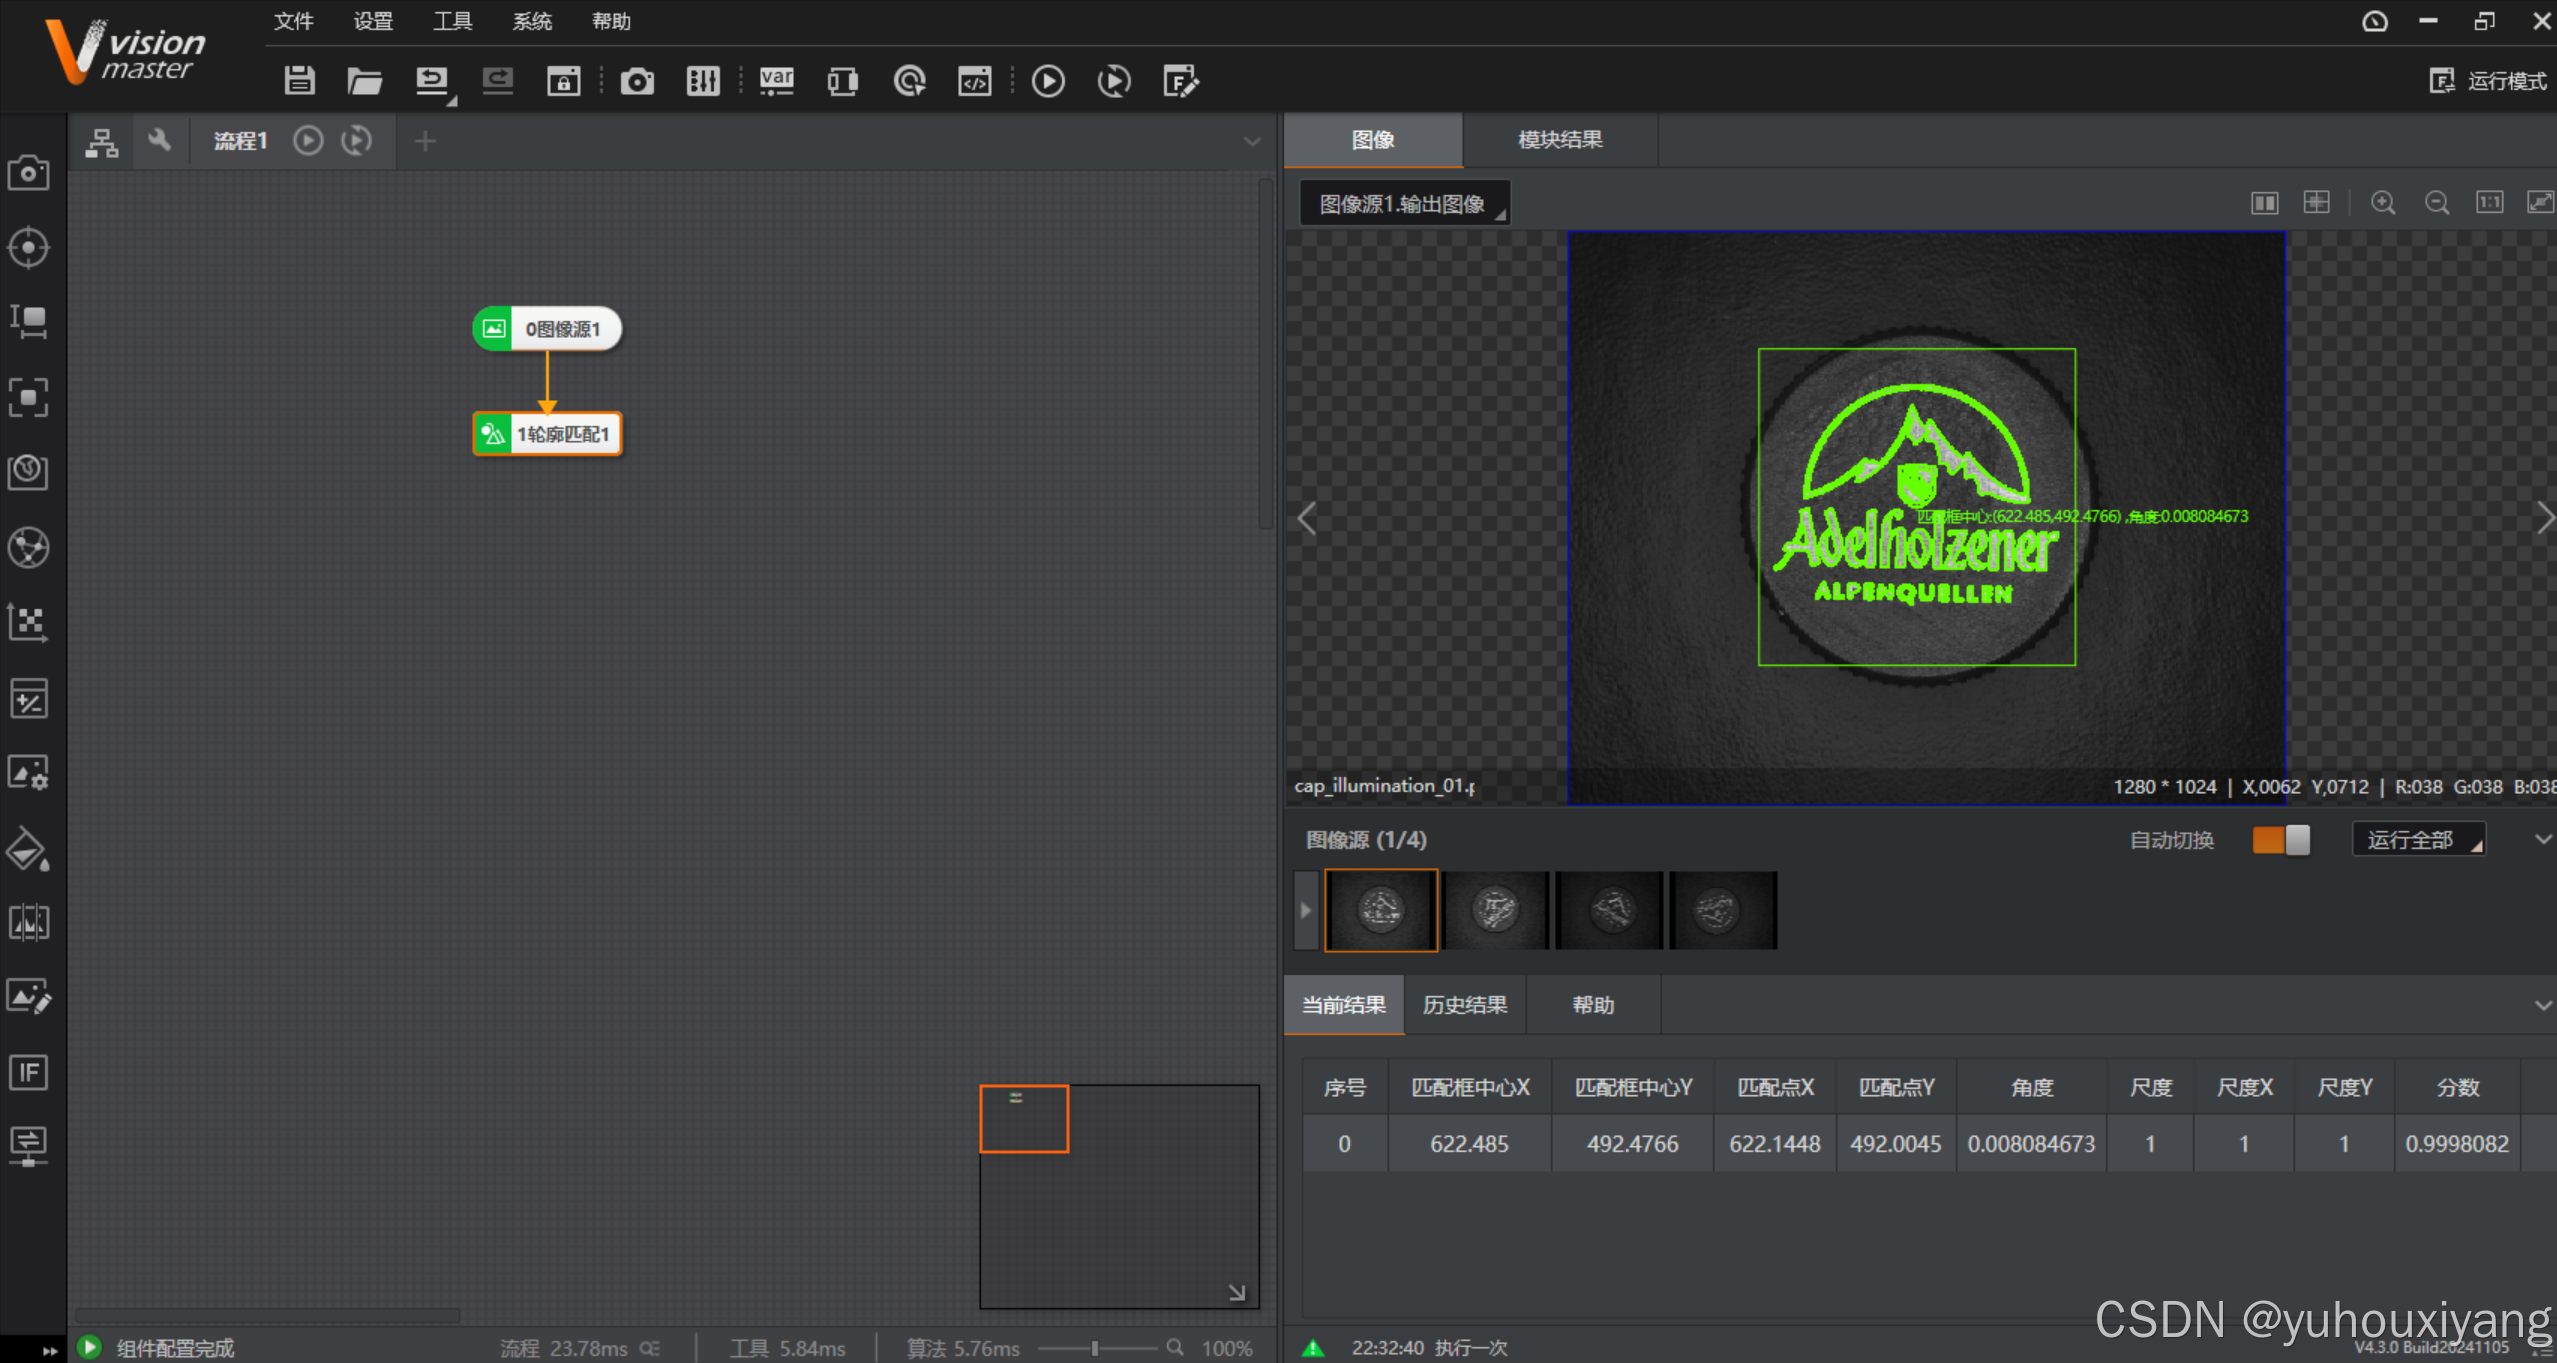Image resolution: width=2557 pixels, height=1363 pixels.
Task: Open the 运行全部 dropdown
Action: 2418,840
